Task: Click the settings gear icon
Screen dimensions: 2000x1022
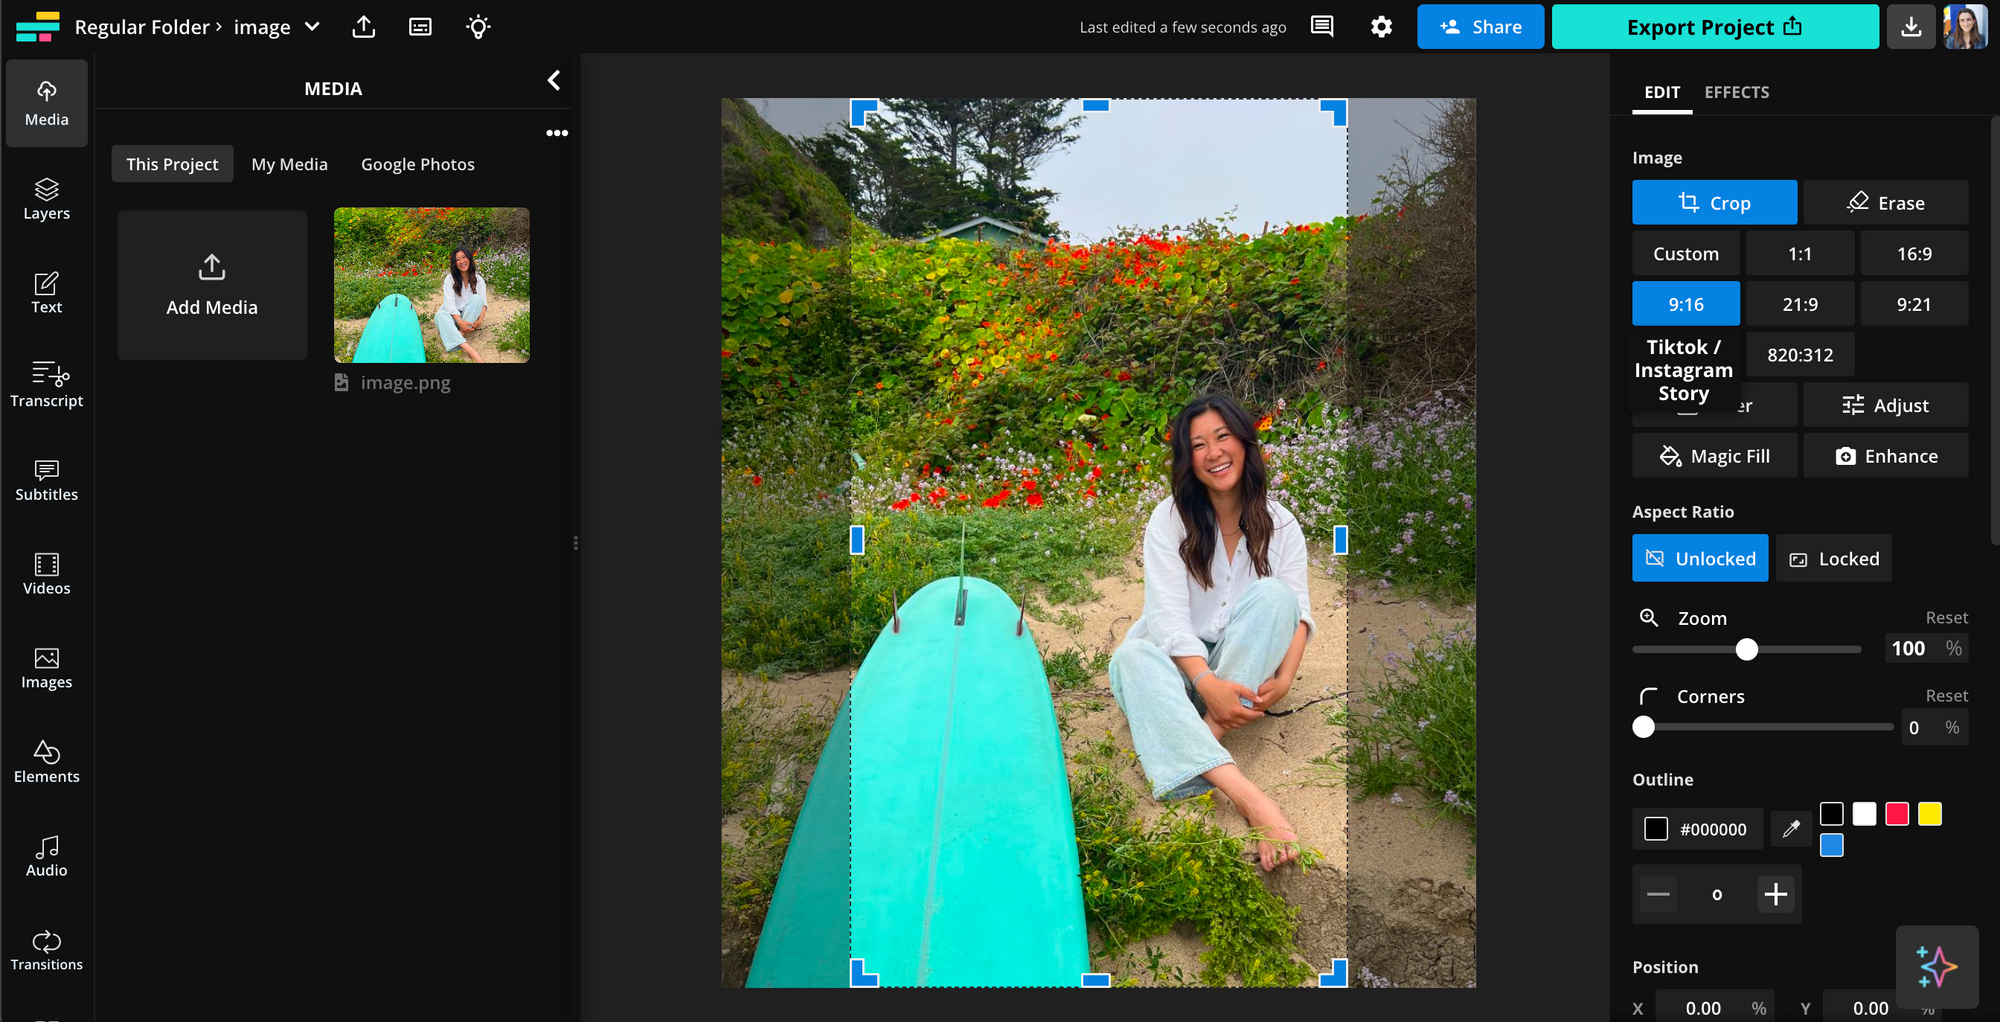Action: click(1381, 27)
